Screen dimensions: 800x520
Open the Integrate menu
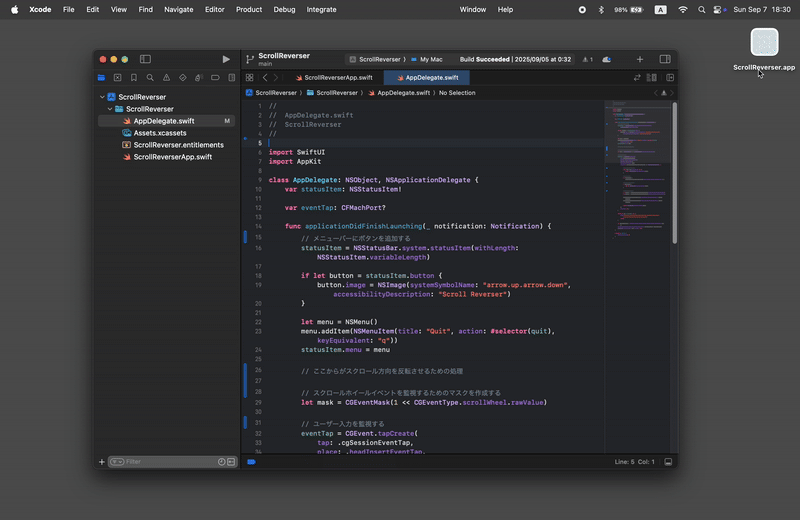pyautogui.click(x=321, y=10)
